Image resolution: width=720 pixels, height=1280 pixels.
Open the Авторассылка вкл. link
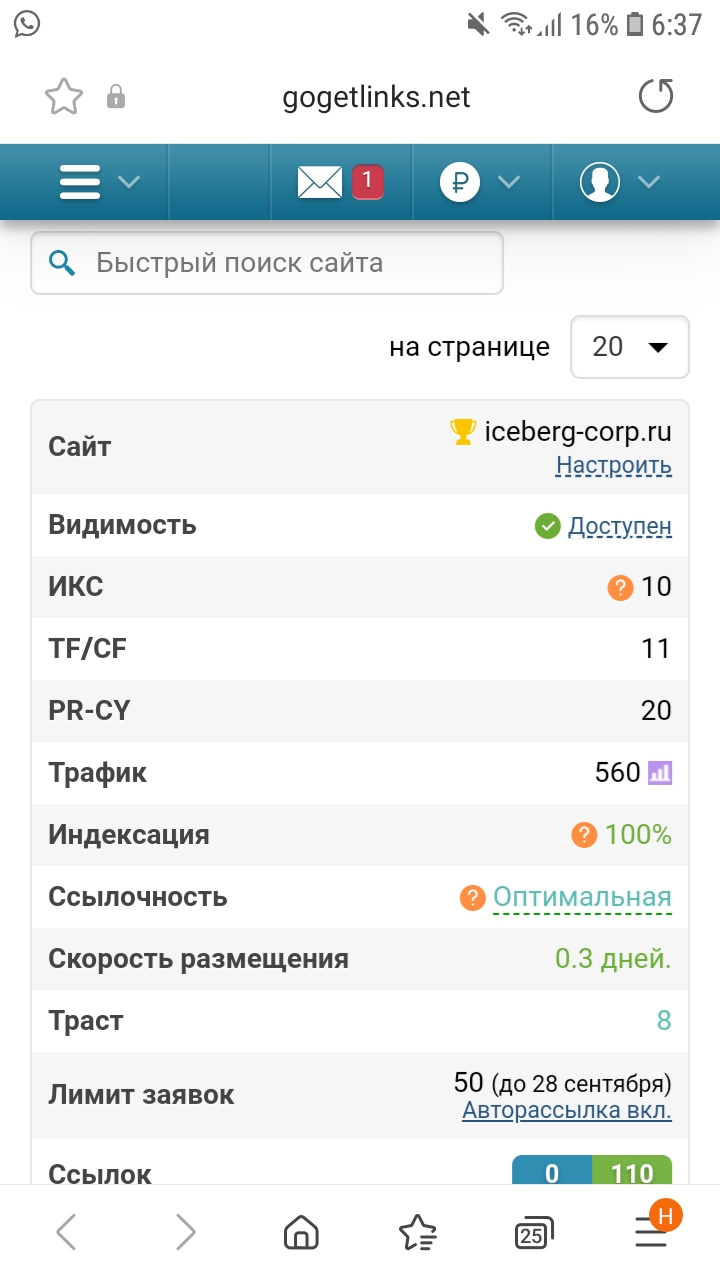coord(567,1110)
